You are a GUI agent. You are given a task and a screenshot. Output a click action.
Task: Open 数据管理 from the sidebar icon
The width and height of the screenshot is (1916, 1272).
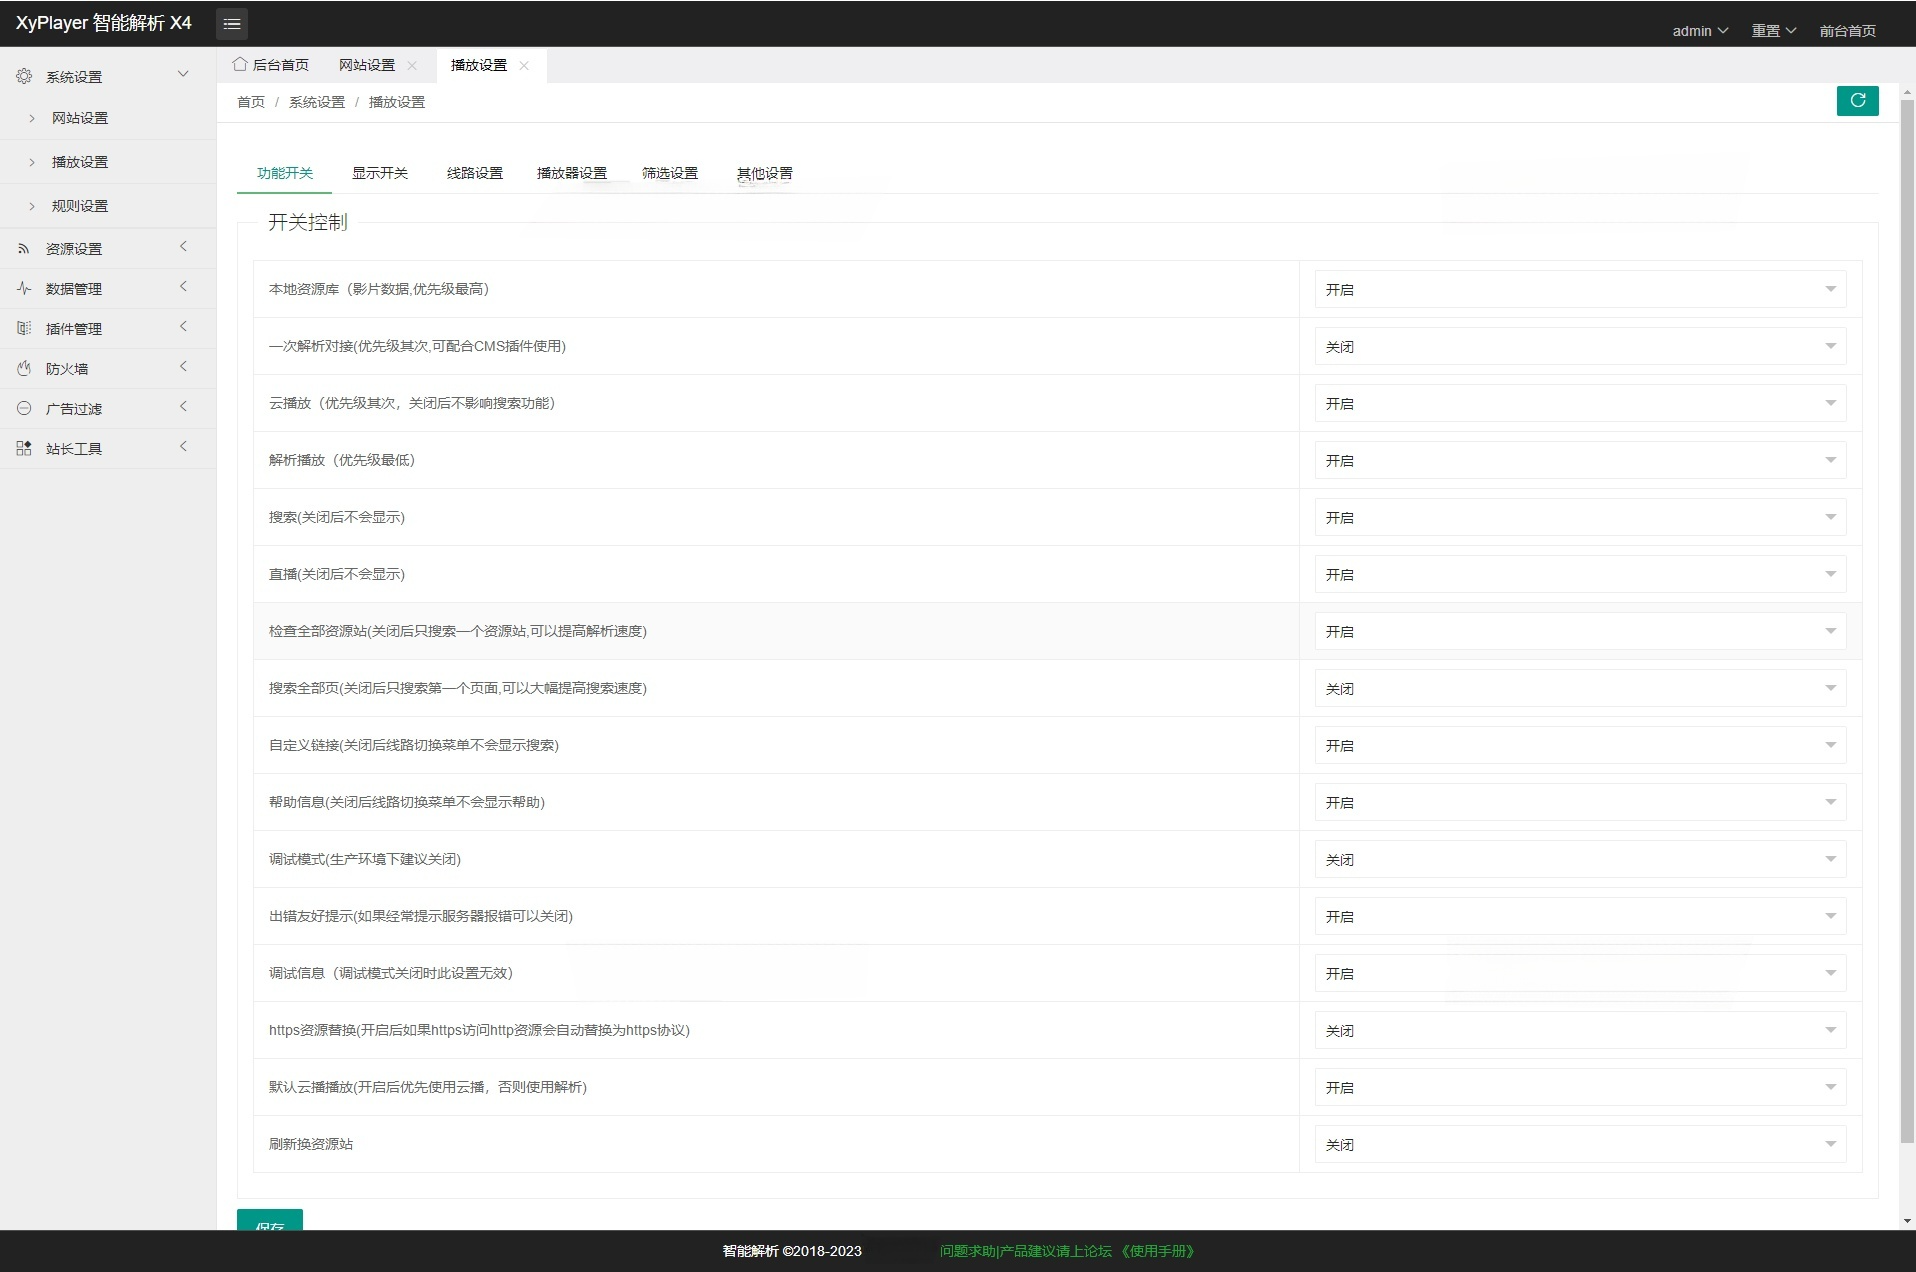point(22,288)
